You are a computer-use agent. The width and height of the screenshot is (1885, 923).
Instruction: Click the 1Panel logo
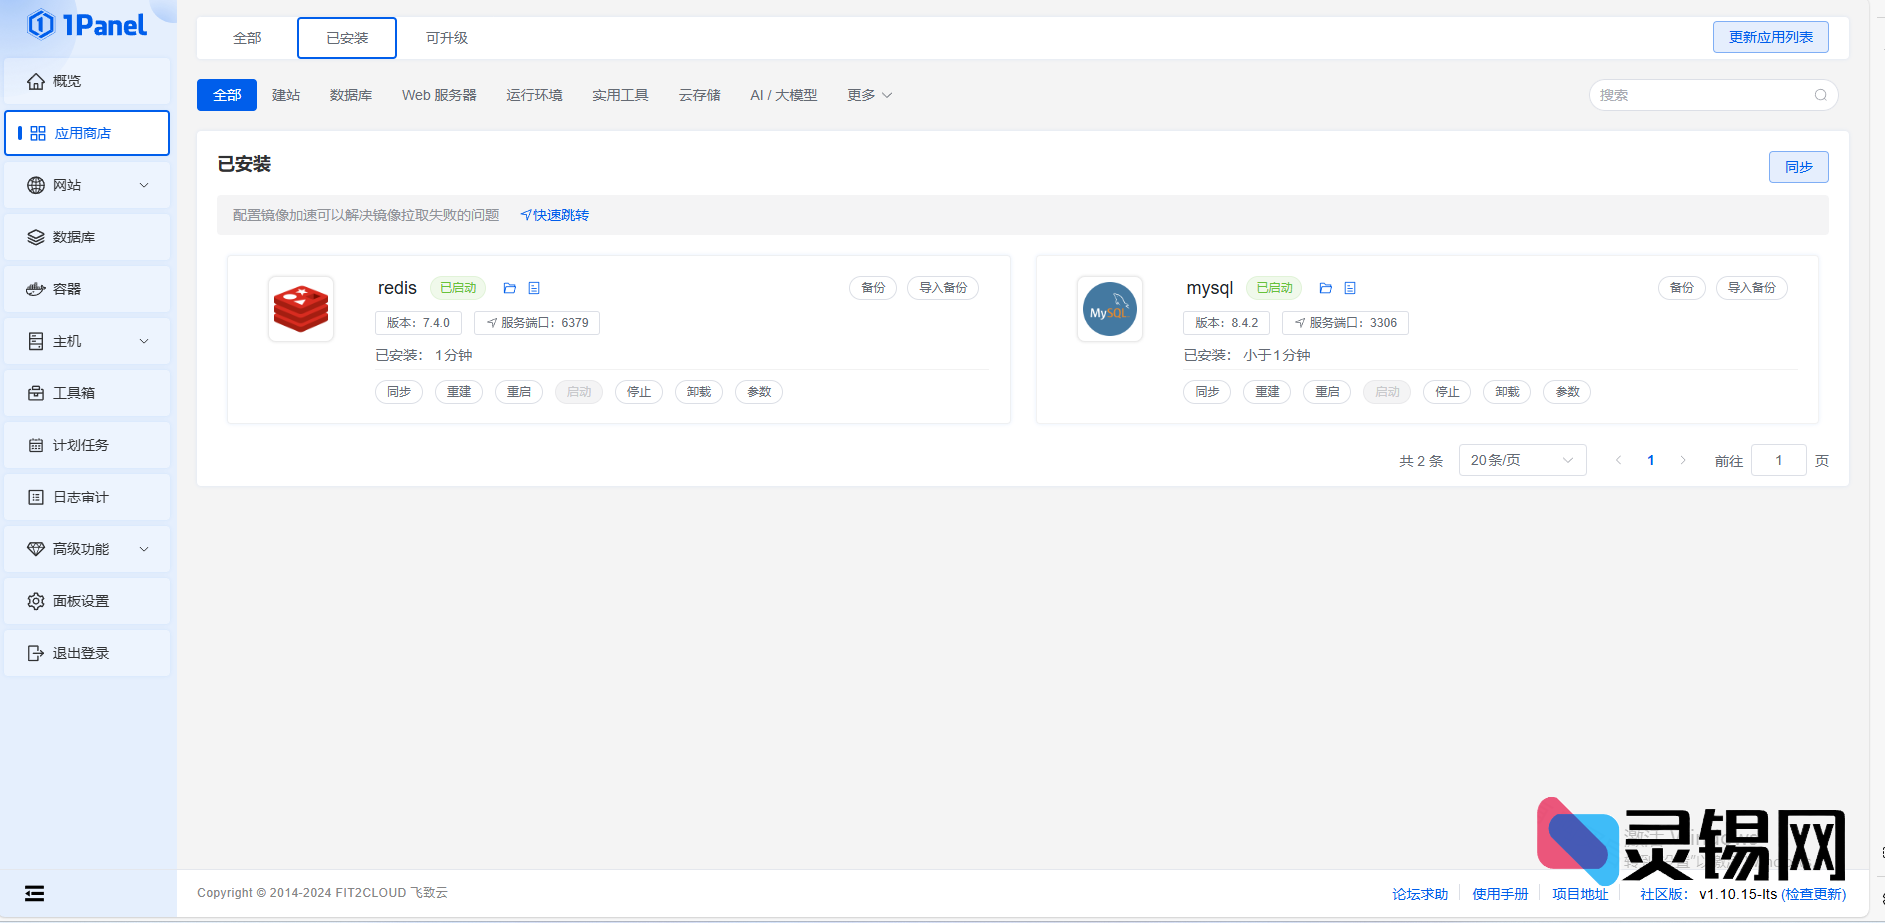[87, 25]
